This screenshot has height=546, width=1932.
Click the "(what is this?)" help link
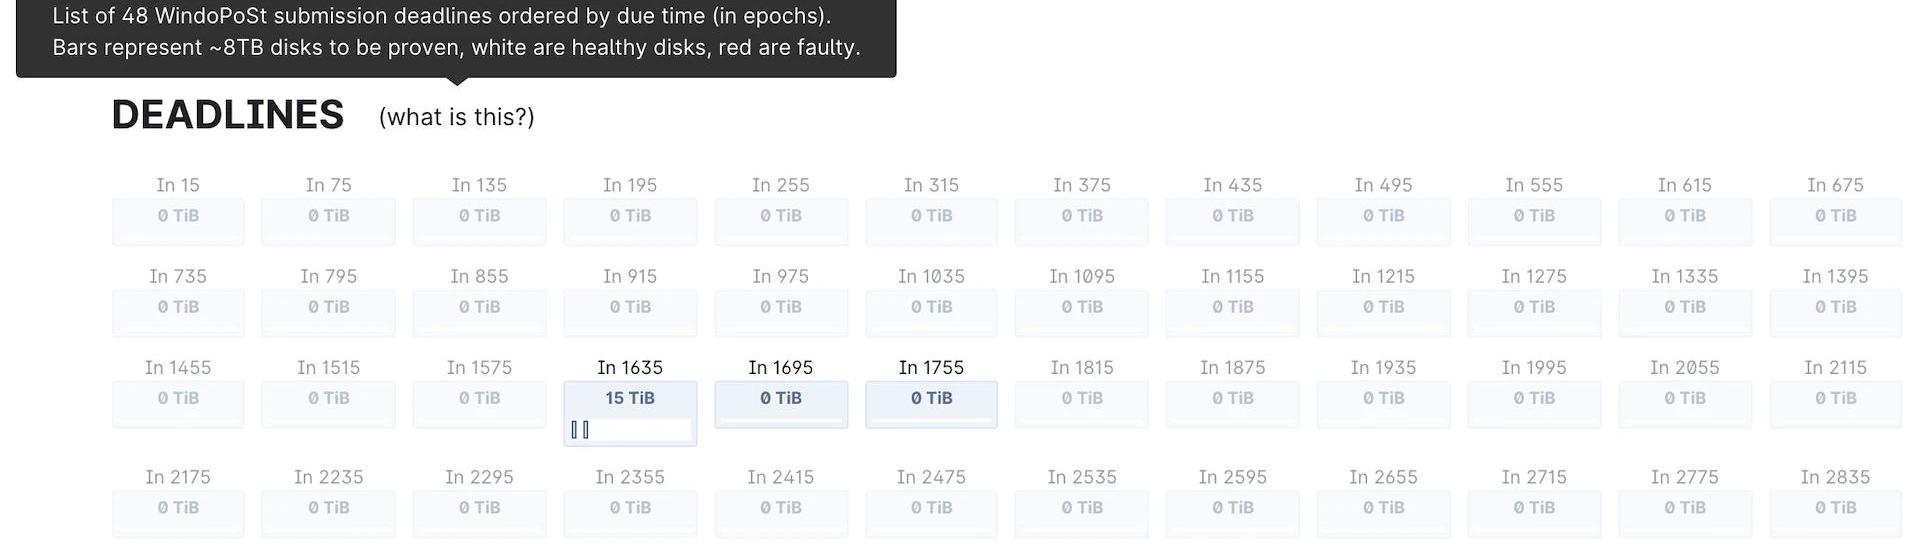[456, 117]
